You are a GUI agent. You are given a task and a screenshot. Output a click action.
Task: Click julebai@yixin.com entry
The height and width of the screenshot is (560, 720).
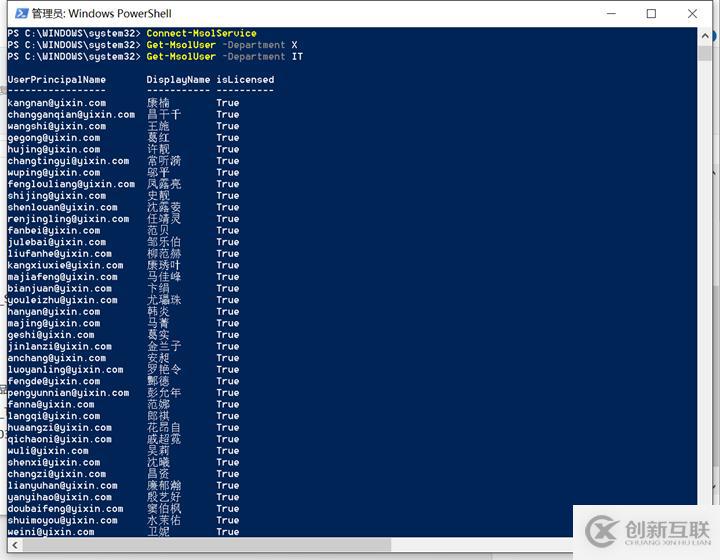click(x=56, y=242)
